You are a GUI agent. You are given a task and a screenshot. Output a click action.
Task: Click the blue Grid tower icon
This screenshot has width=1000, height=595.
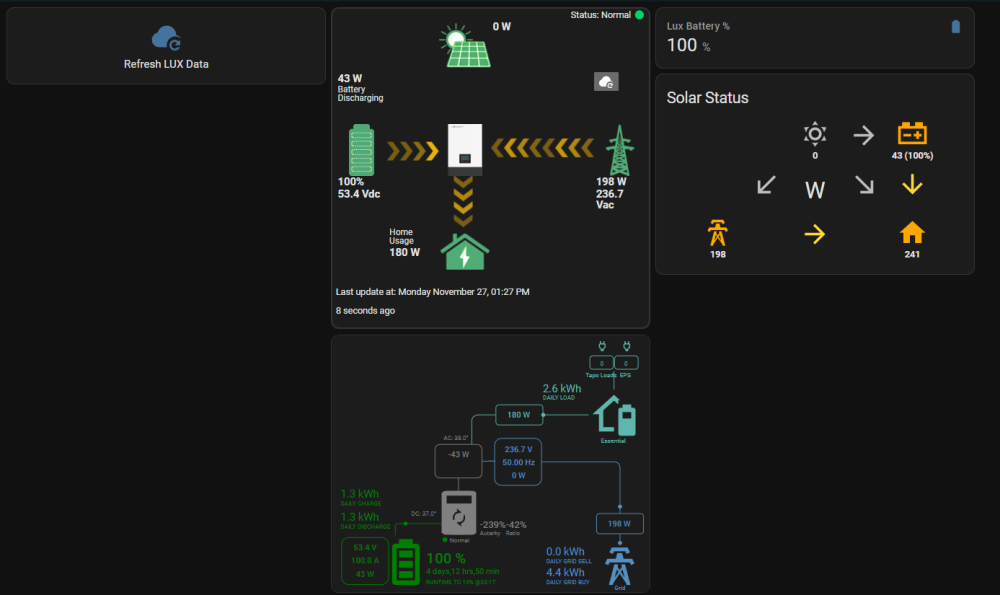point(619,566)
